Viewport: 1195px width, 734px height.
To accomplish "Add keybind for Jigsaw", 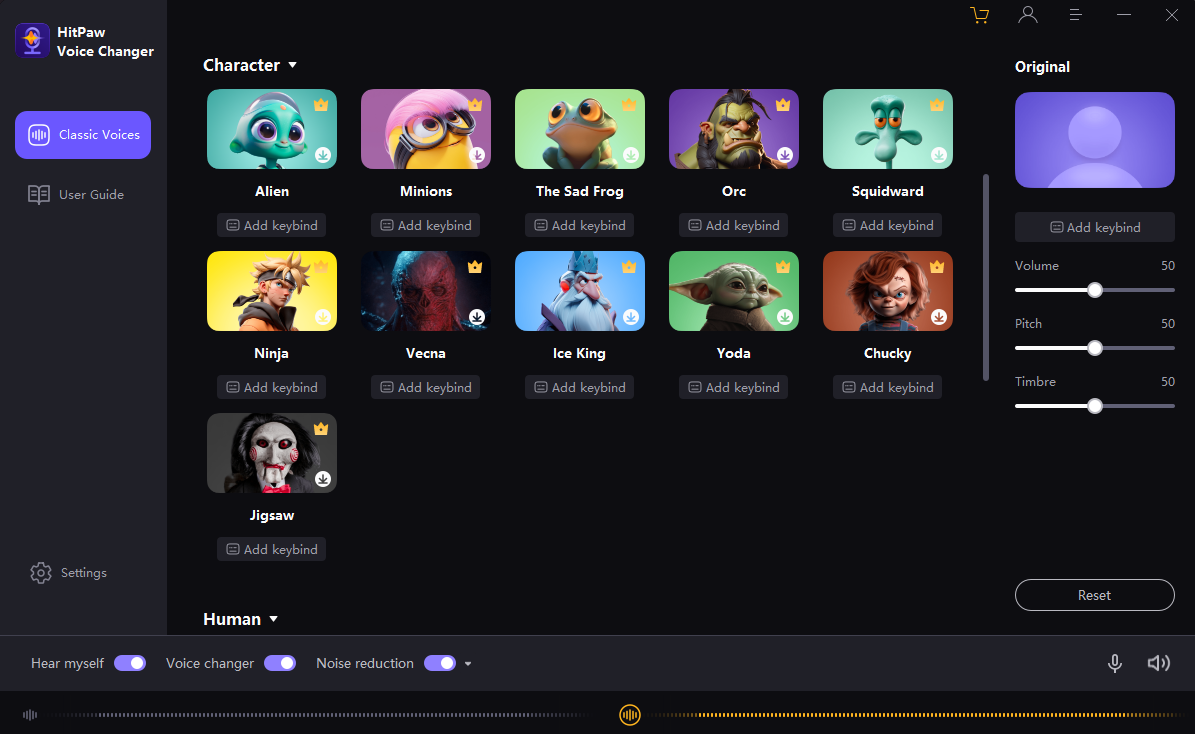I will 271,550.
